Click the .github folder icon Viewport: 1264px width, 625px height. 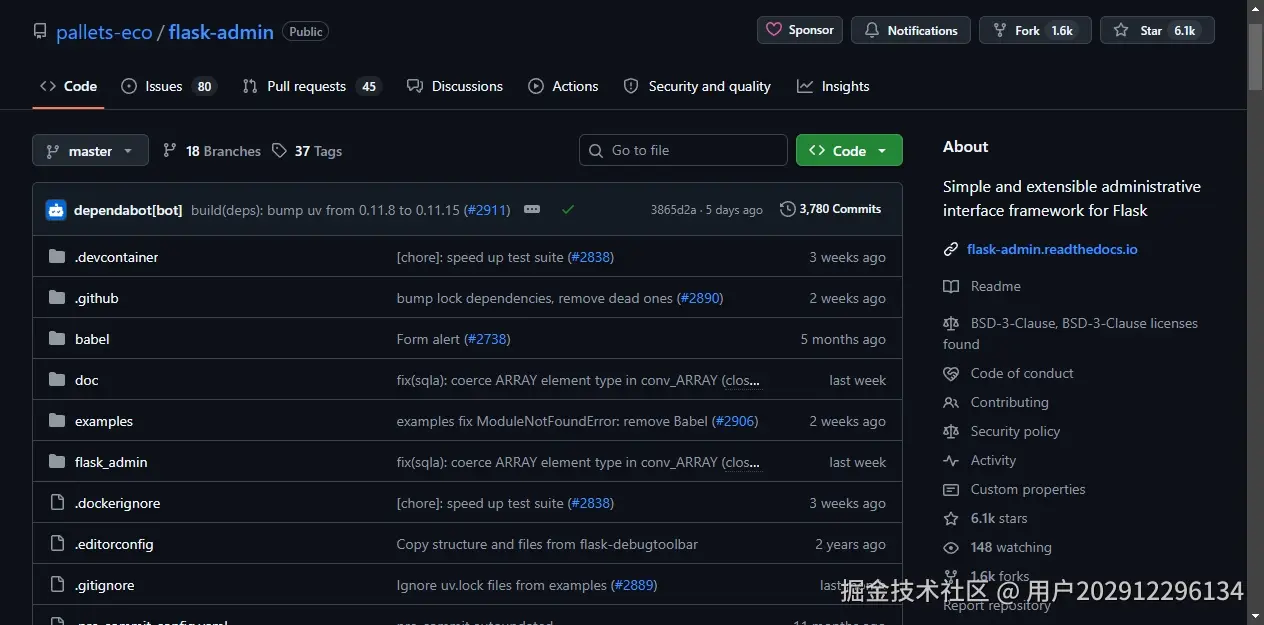pyautogui.click(x=57, y=298)
